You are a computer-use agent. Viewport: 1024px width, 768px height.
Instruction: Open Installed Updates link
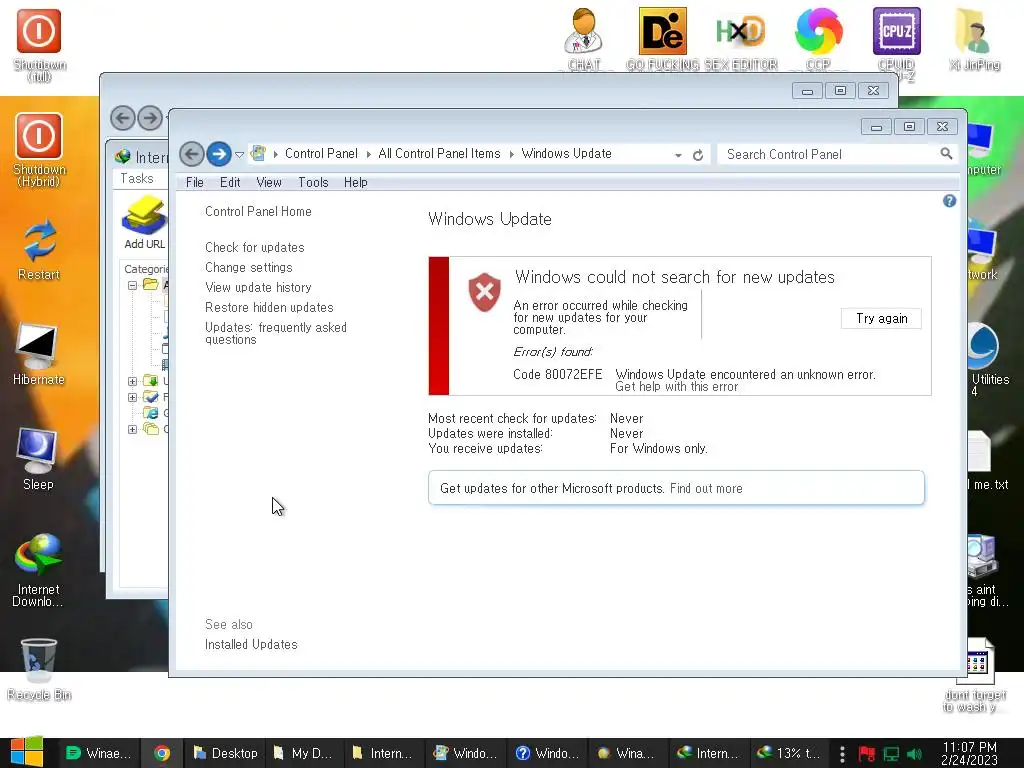(251, 645)
